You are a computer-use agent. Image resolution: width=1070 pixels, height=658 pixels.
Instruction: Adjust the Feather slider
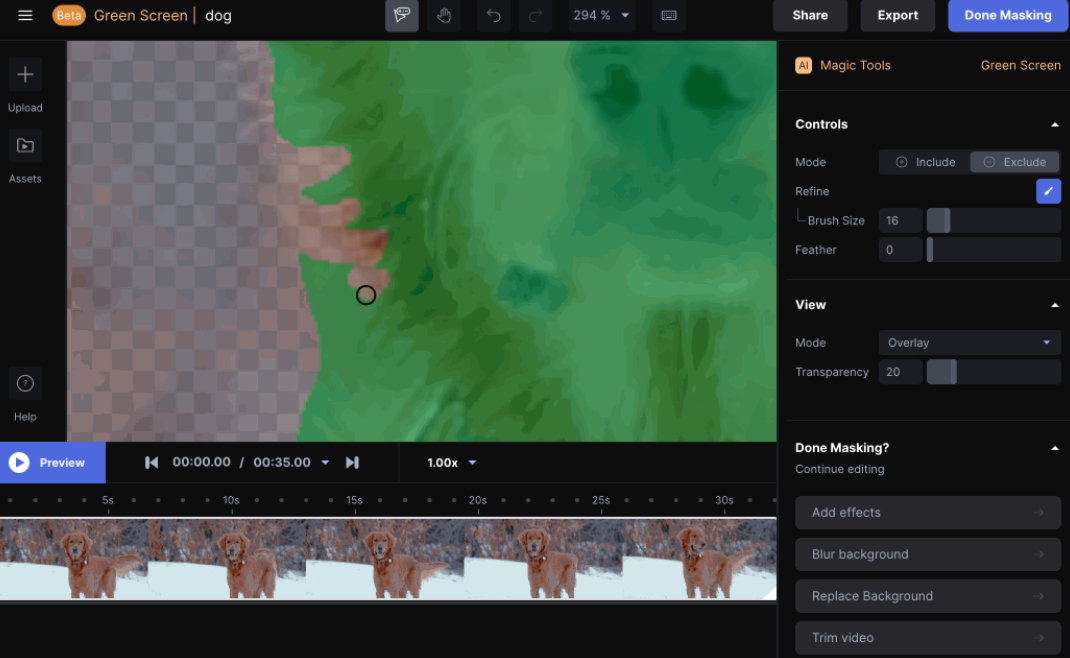point(994,250)
